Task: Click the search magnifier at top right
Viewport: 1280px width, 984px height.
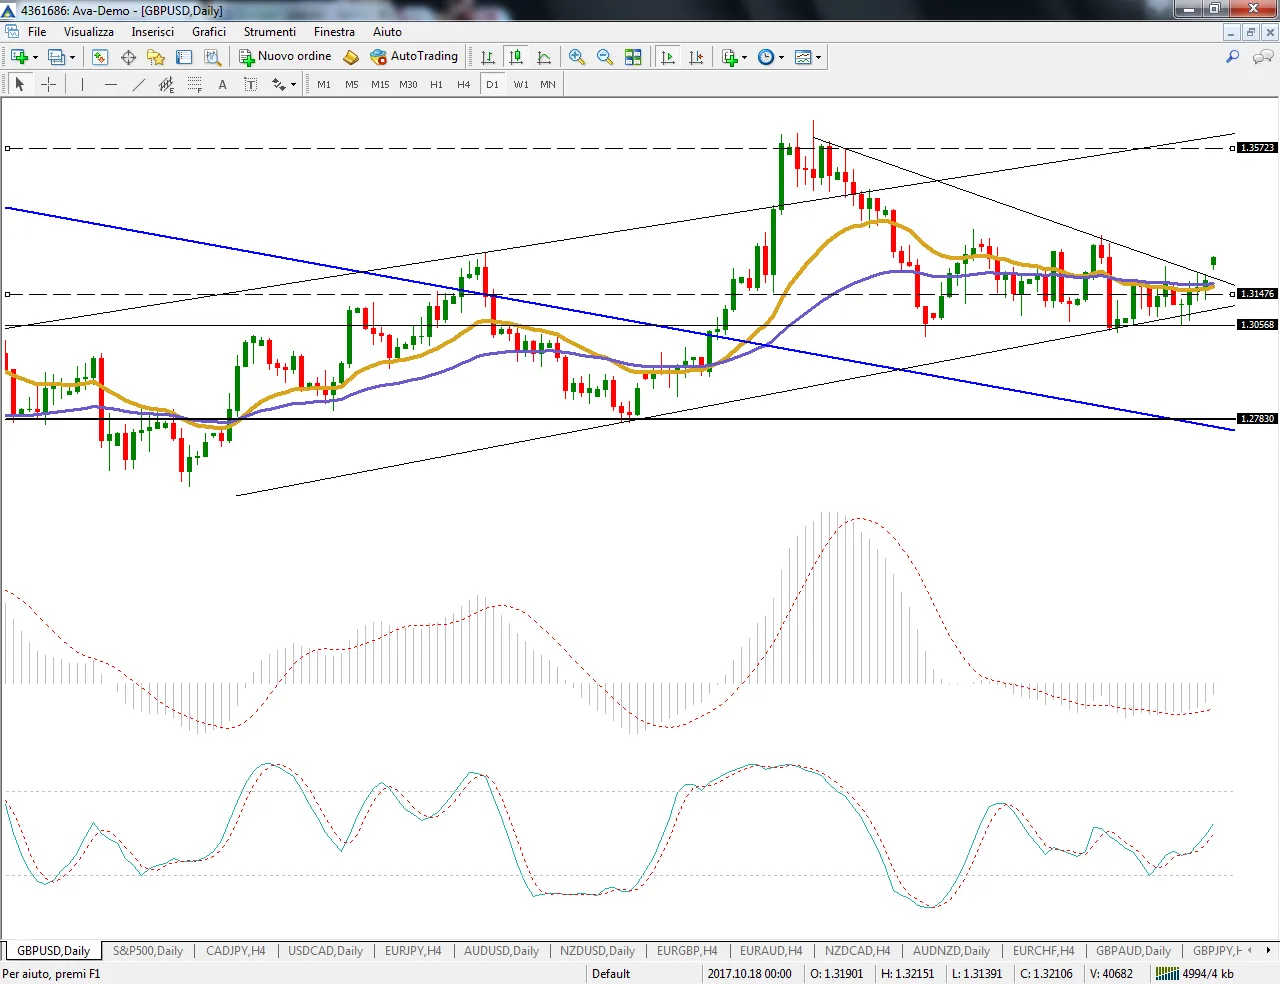Action: coord(1233,57)
